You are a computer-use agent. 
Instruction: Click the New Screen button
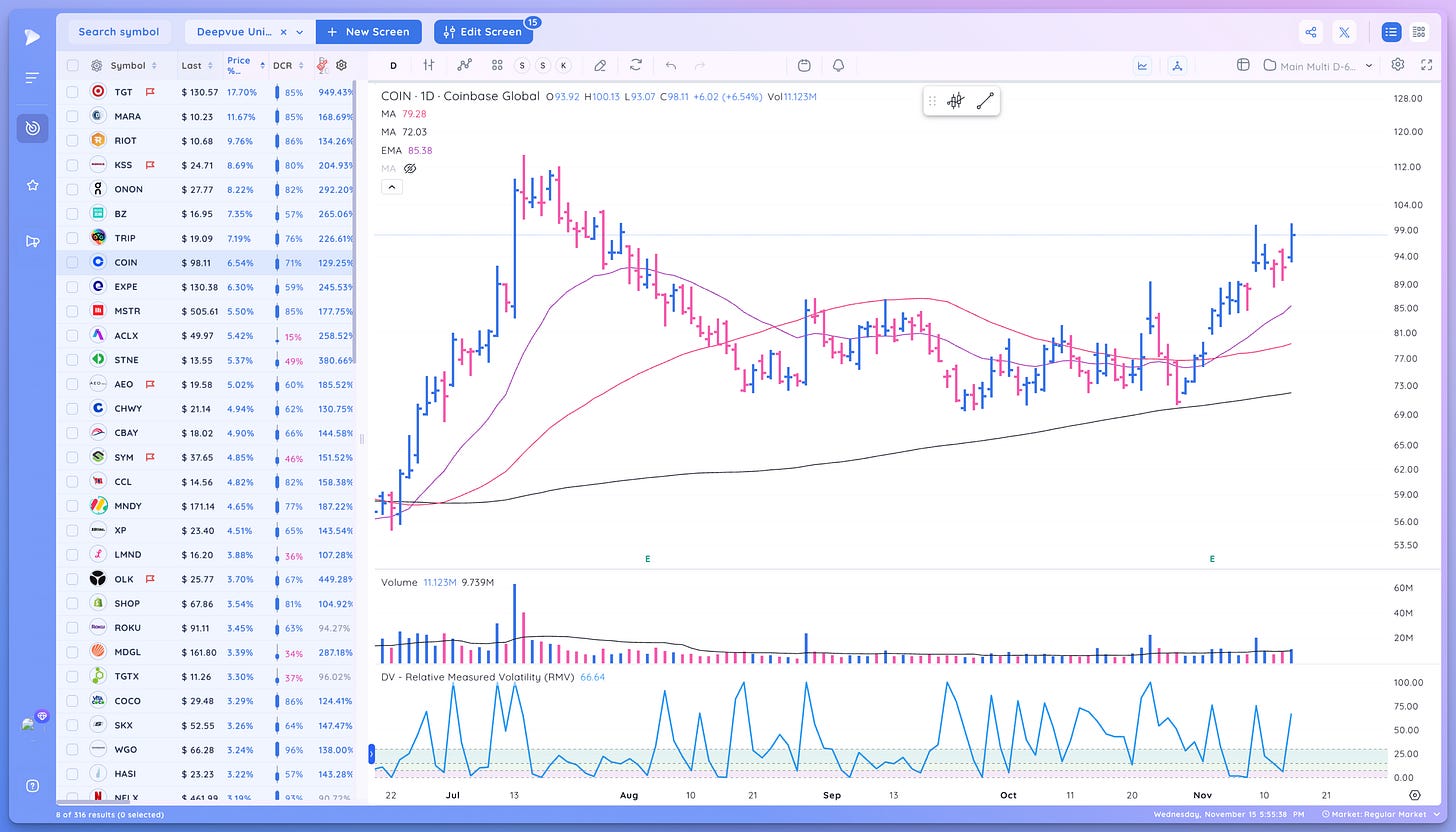coord(369,32)
